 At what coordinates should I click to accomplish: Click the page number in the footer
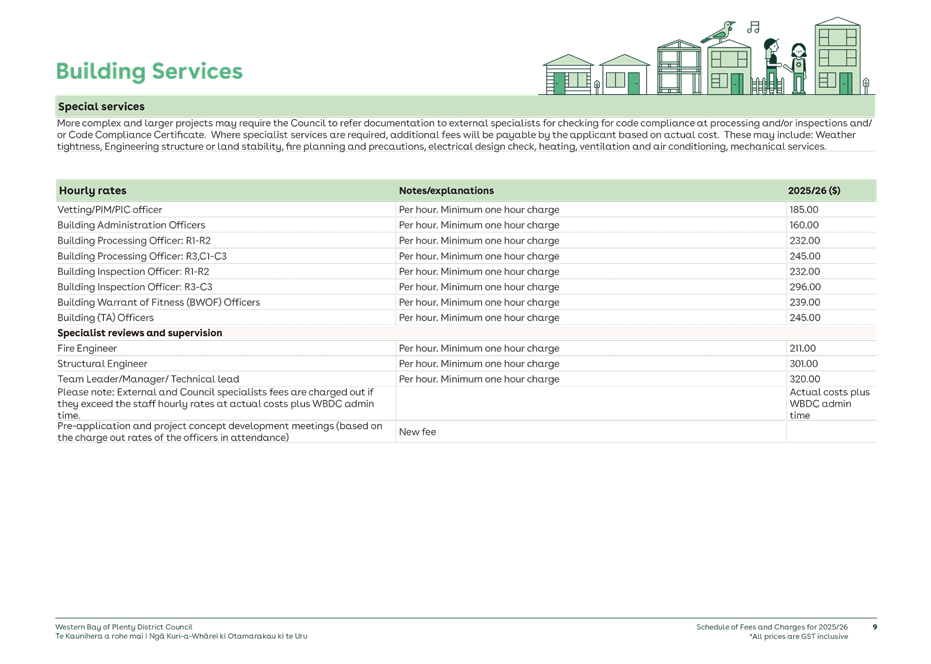click(x=874, y=627)
